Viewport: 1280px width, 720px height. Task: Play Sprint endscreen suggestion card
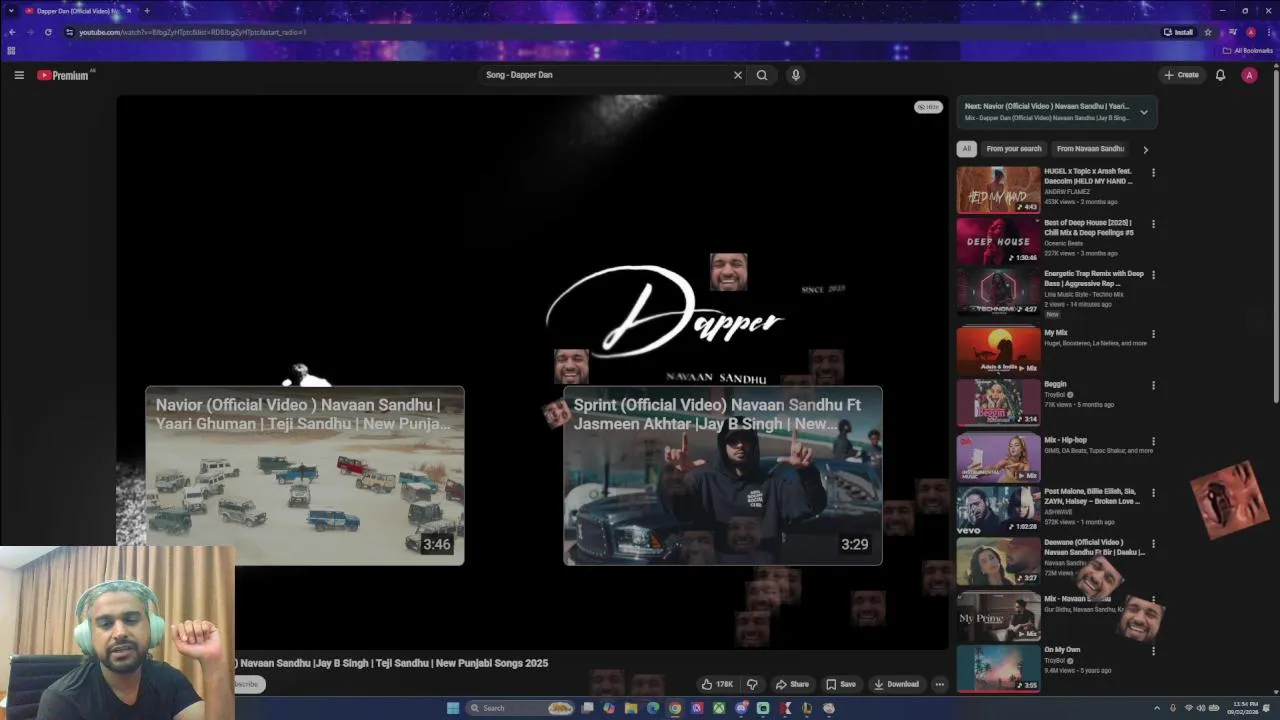tap(723, 476)
